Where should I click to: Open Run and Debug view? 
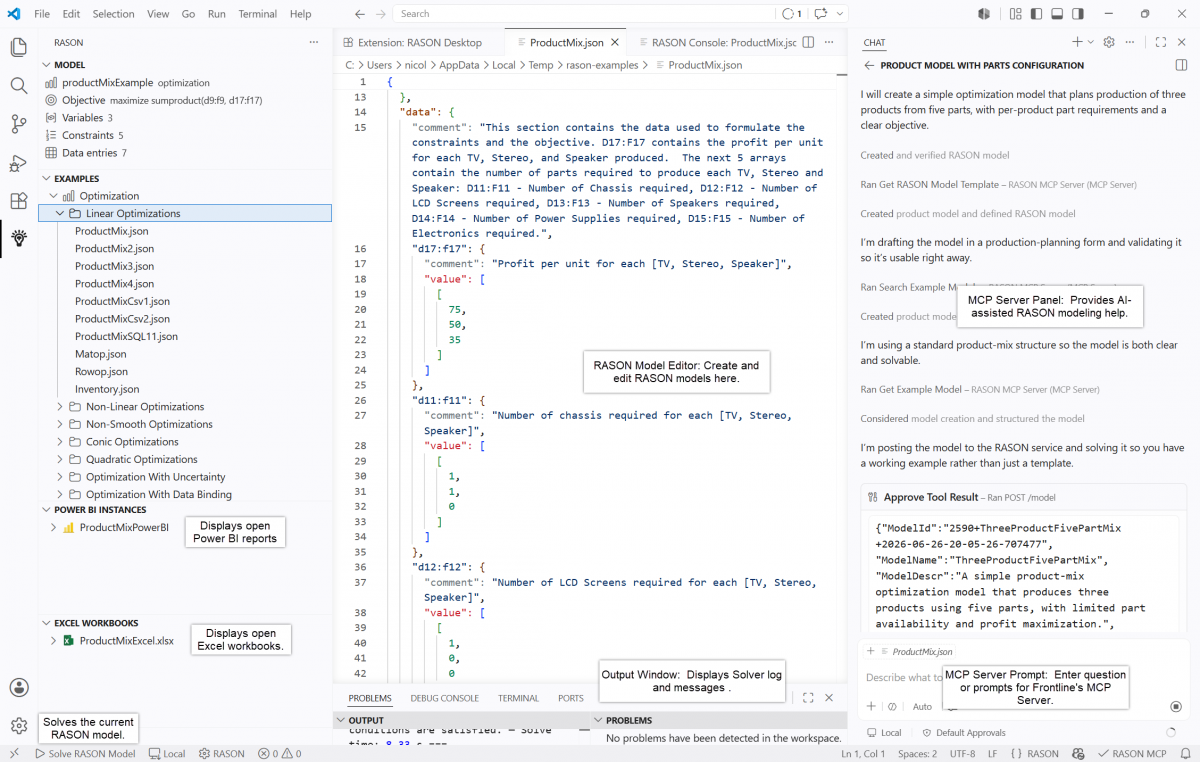click(18, 163)
